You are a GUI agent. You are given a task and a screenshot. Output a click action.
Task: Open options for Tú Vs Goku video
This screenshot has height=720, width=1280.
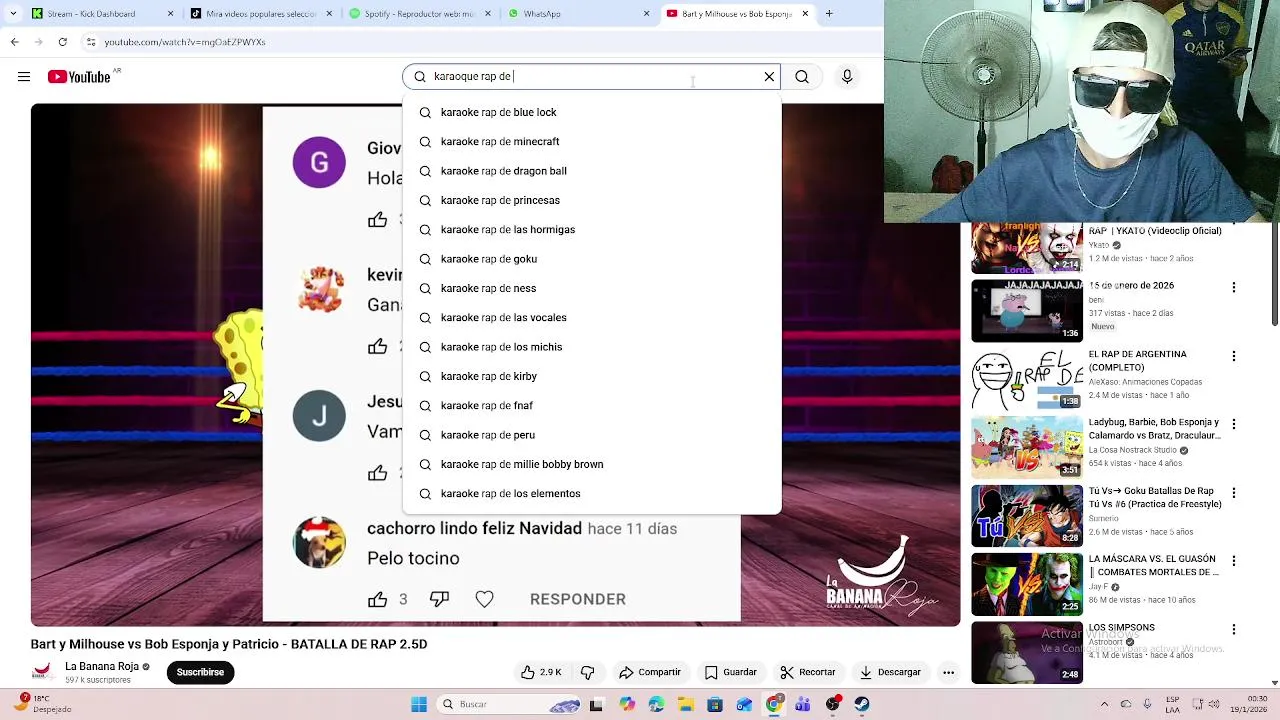click(x=1233, y=493)
